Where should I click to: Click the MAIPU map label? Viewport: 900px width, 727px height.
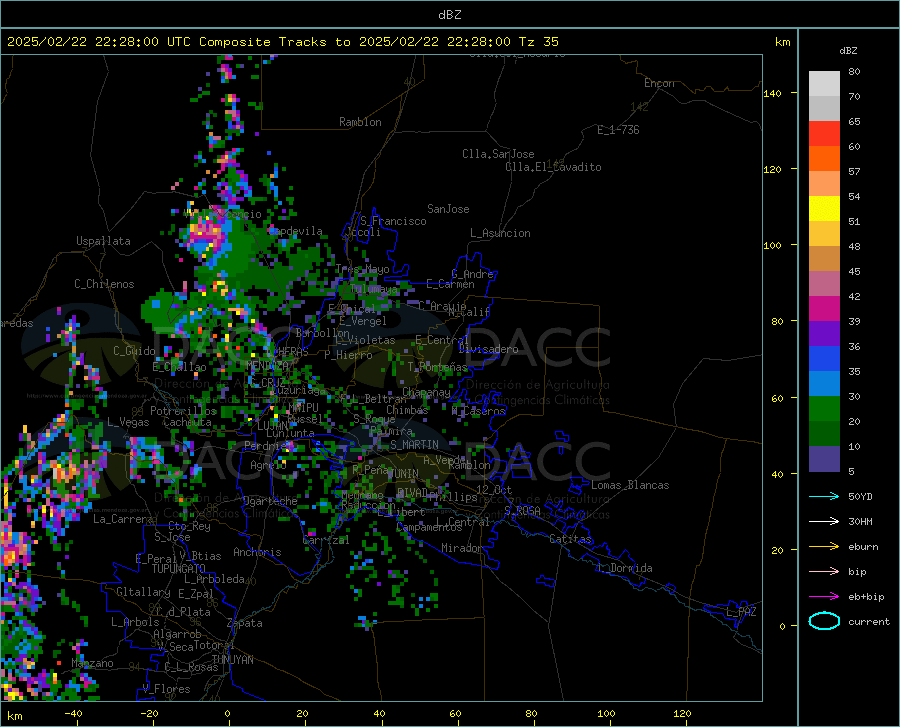pos(303,407)
